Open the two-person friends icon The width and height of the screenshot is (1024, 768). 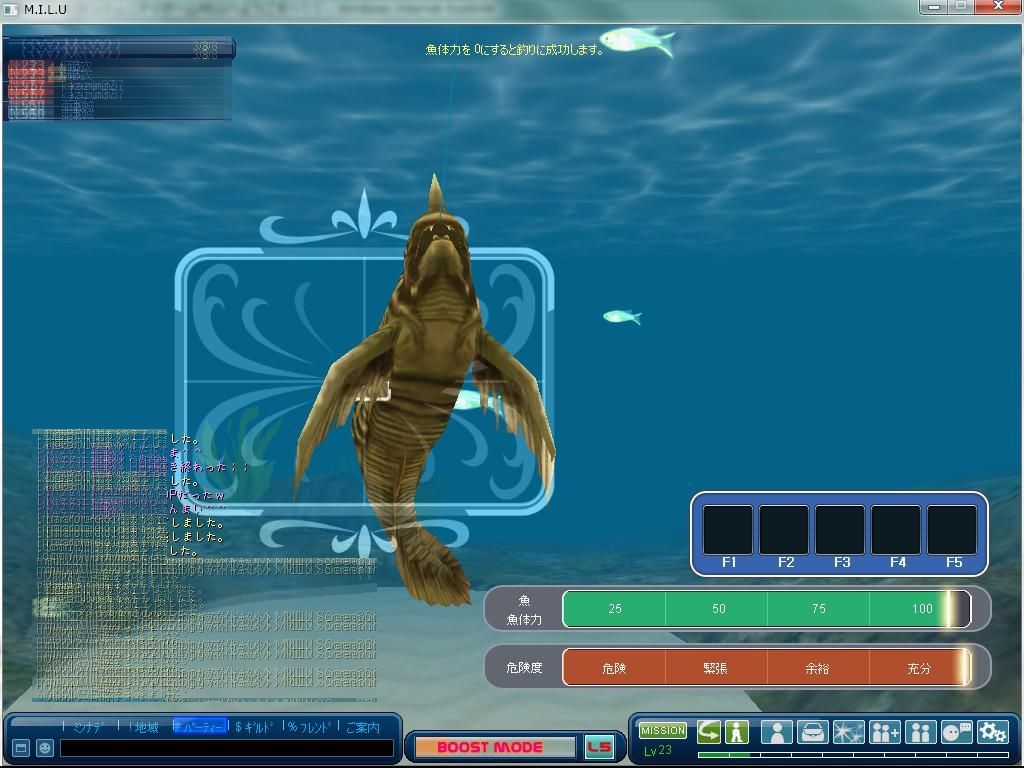920,732
